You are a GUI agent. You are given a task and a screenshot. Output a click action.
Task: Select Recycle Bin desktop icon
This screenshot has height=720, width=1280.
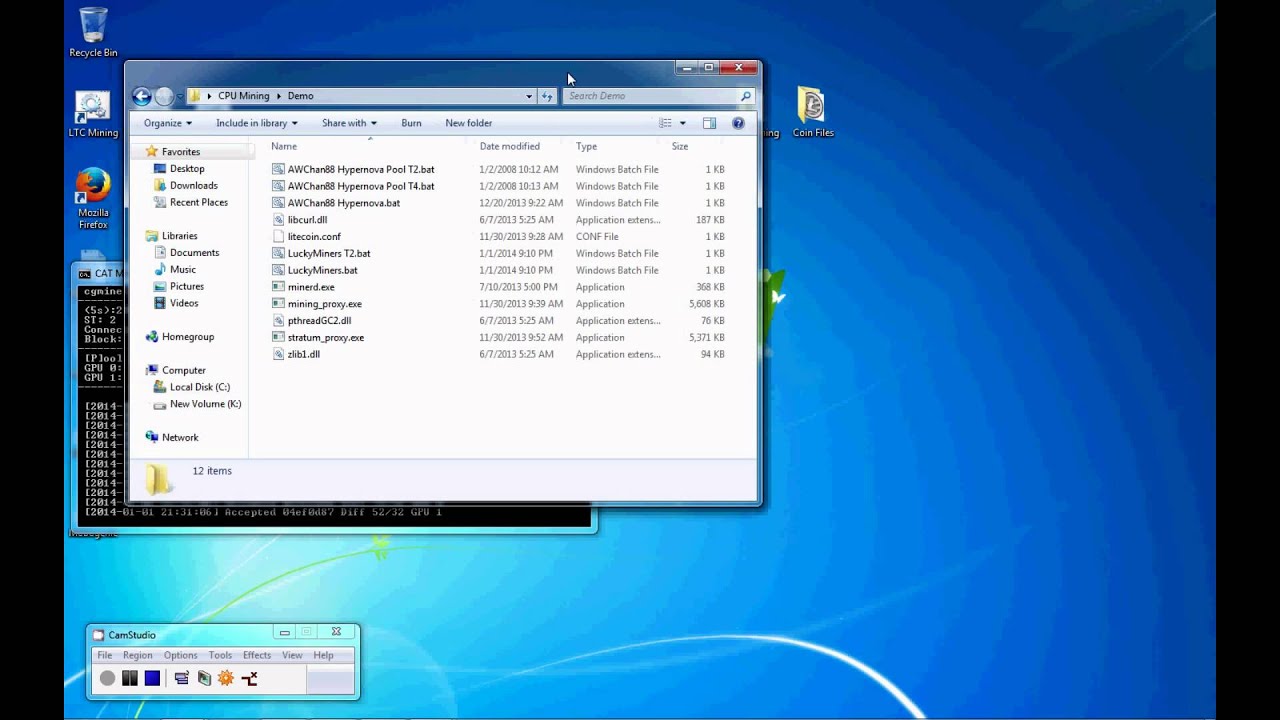93,32
